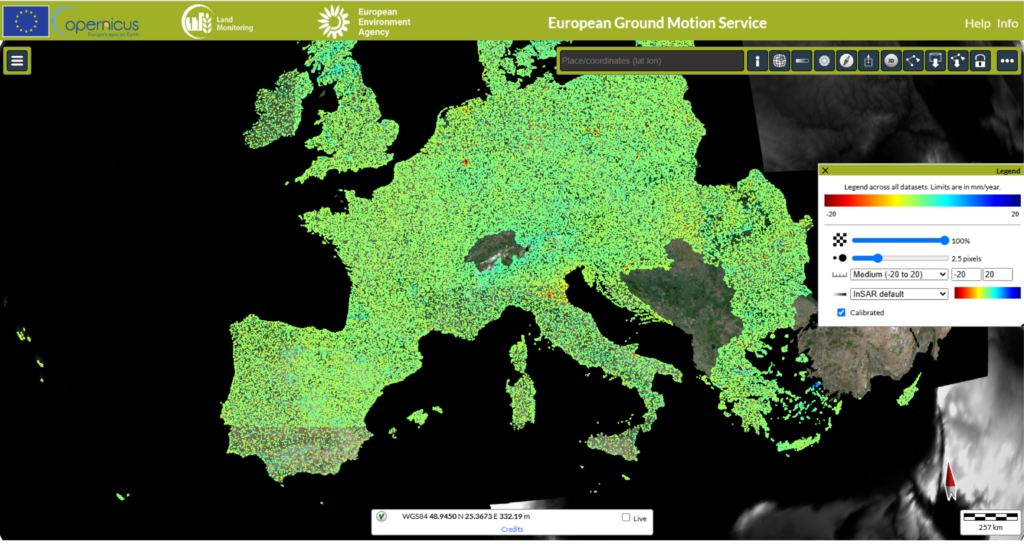Open the Medium (-20 to 20) dropdown
The height and width of the screenshot is (553, 1024).
pyautogui.click(x=899, y=274)
